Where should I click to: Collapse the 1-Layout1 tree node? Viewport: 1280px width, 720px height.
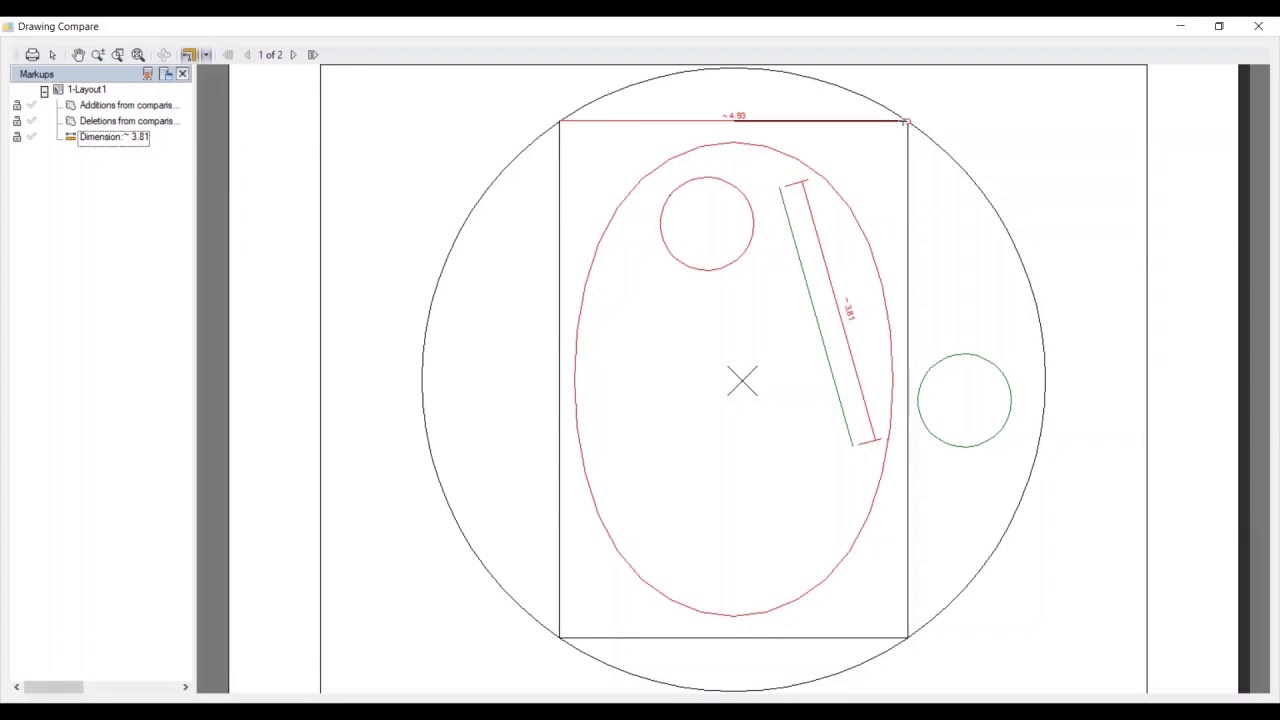click(44, 90)
